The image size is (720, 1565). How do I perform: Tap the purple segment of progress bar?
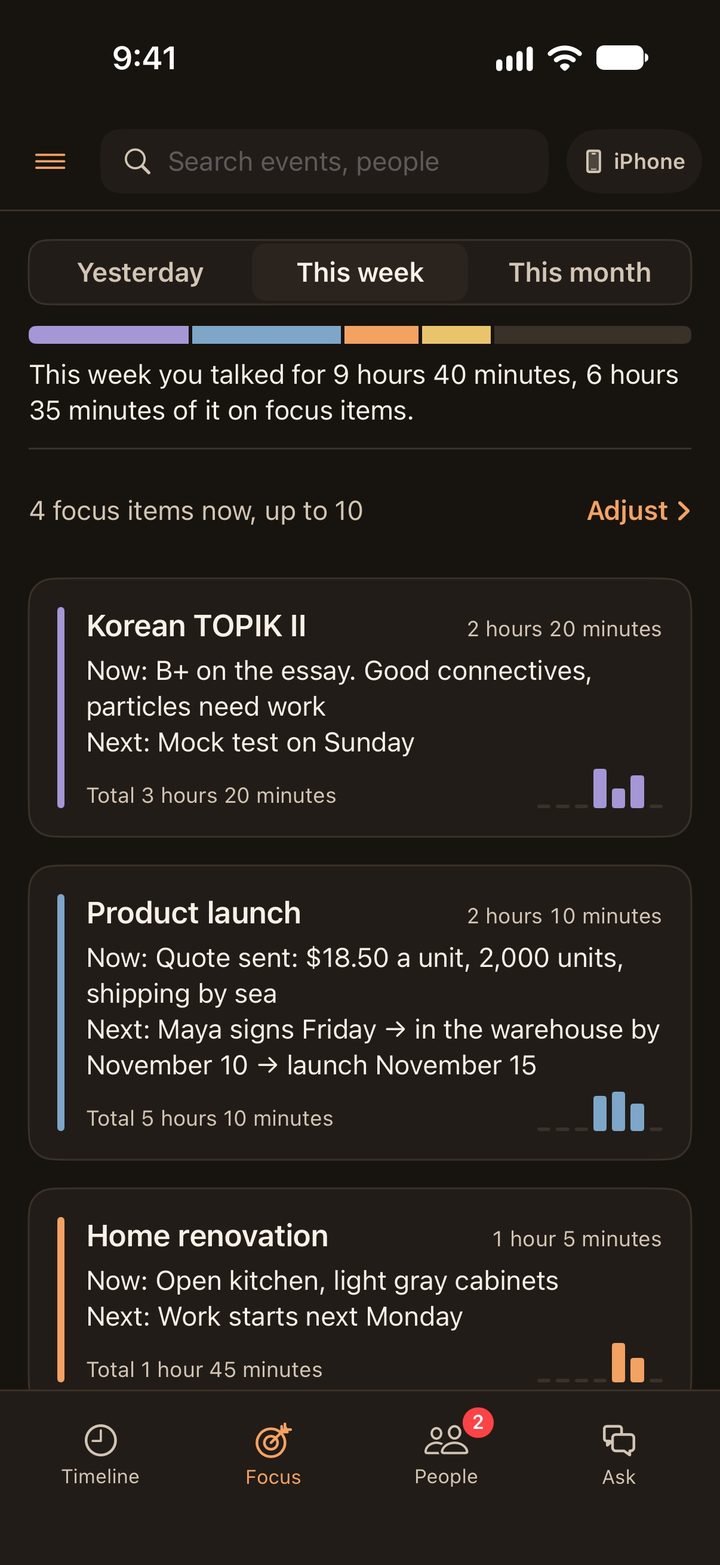(109, 335)
